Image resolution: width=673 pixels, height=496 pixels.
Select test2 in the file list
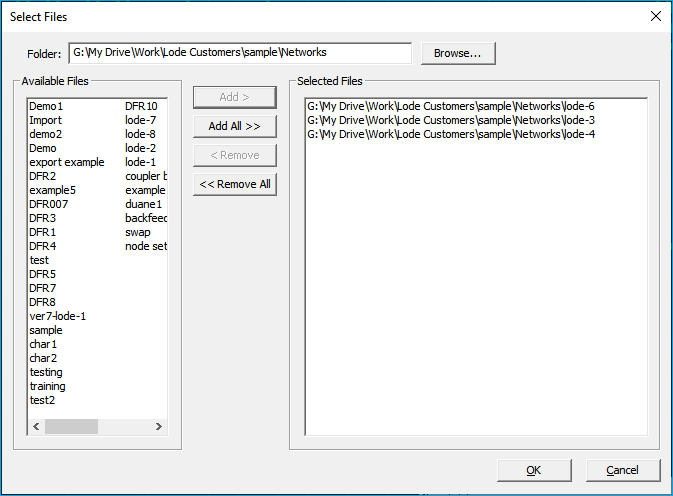(42, 400)
